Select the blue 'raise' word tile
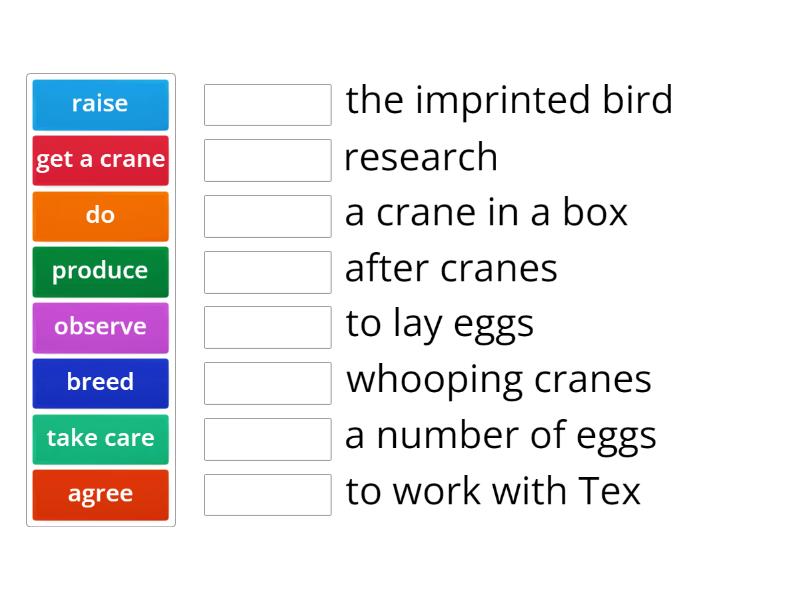 (100, 104)
